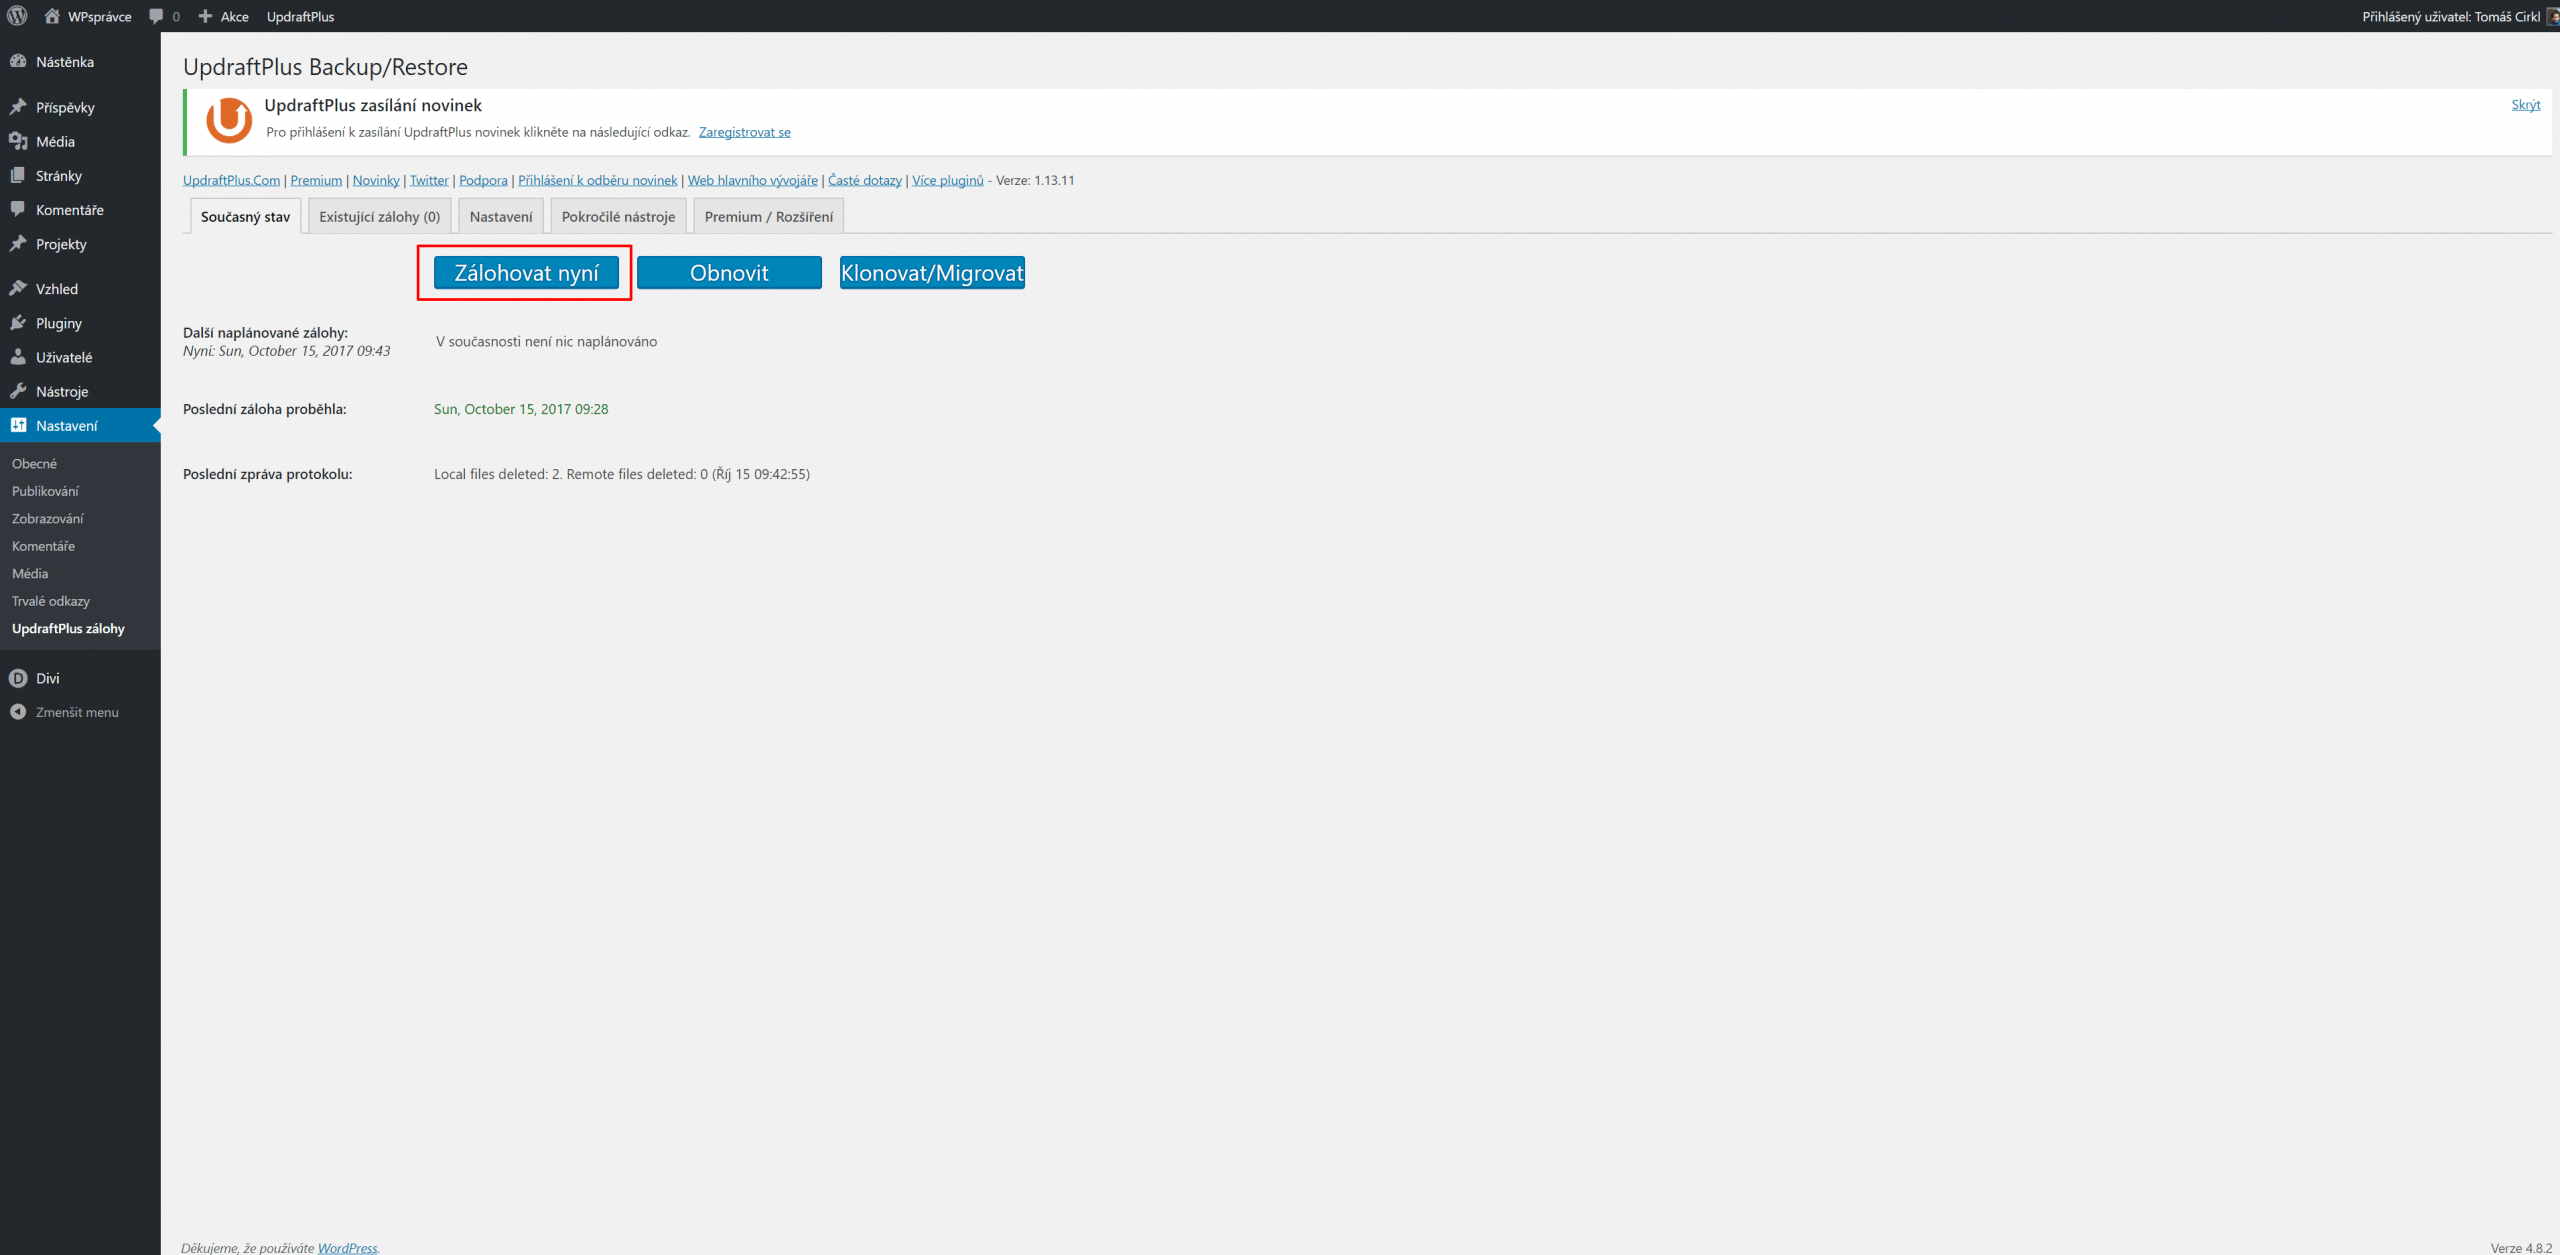Hide the notice via Skrýt link
This screenshot has height=1255, width=2560.
pyautogui.click(x=2526, y=104)
